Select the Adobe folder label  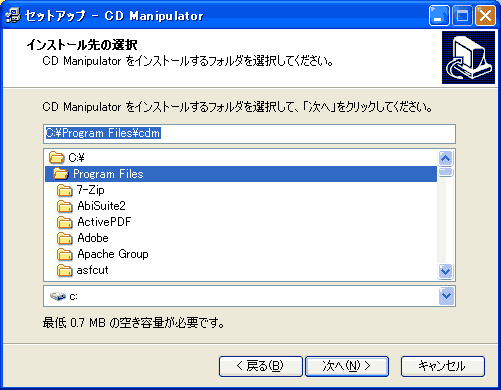pyautogui.click(x=93, y=238)
